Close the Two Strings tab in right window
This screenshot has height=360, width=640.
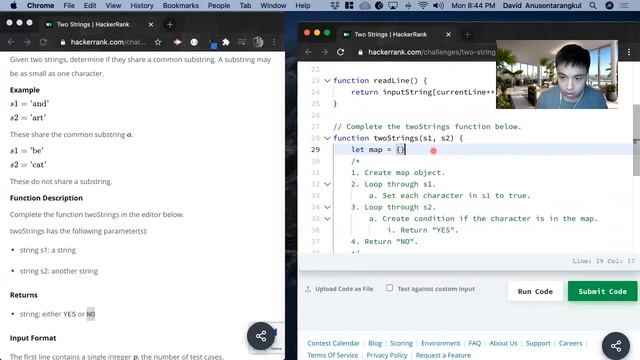[x=448, y=35]
